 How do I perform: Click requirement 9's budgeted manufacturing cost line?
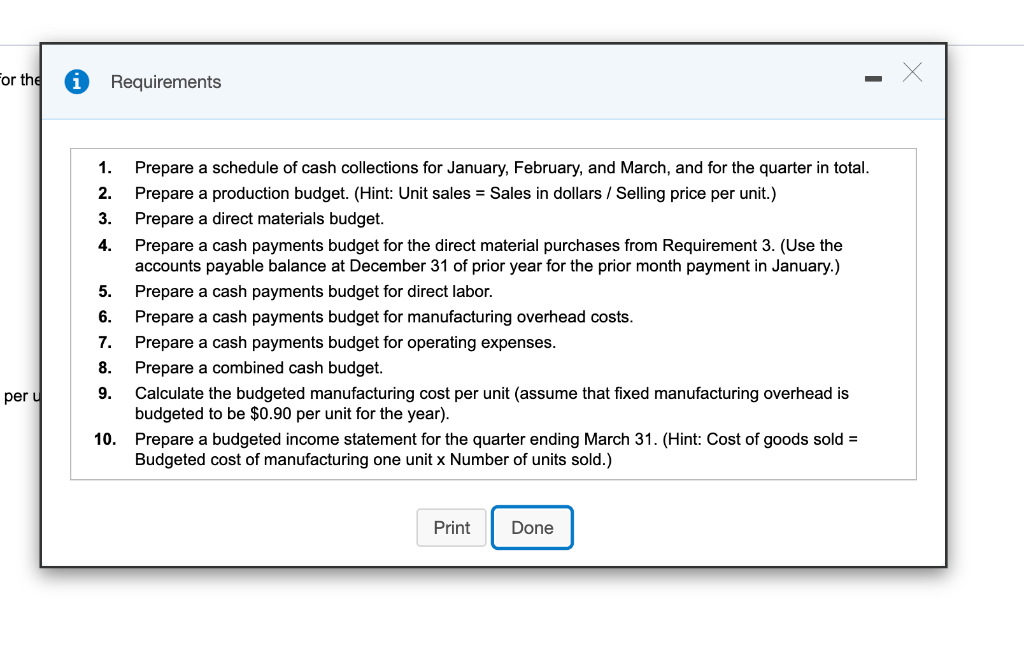491,393
